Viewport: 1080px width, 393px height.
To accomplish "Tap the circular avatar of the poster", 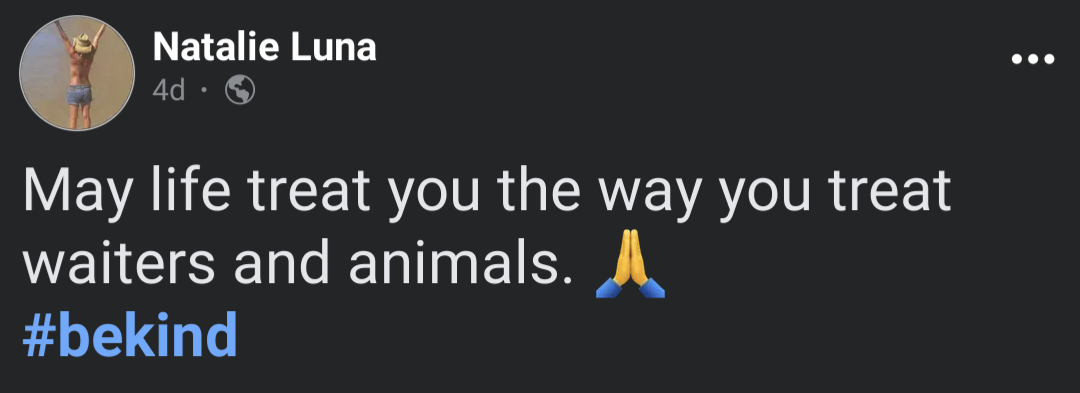I will click(x=76, y=73).
